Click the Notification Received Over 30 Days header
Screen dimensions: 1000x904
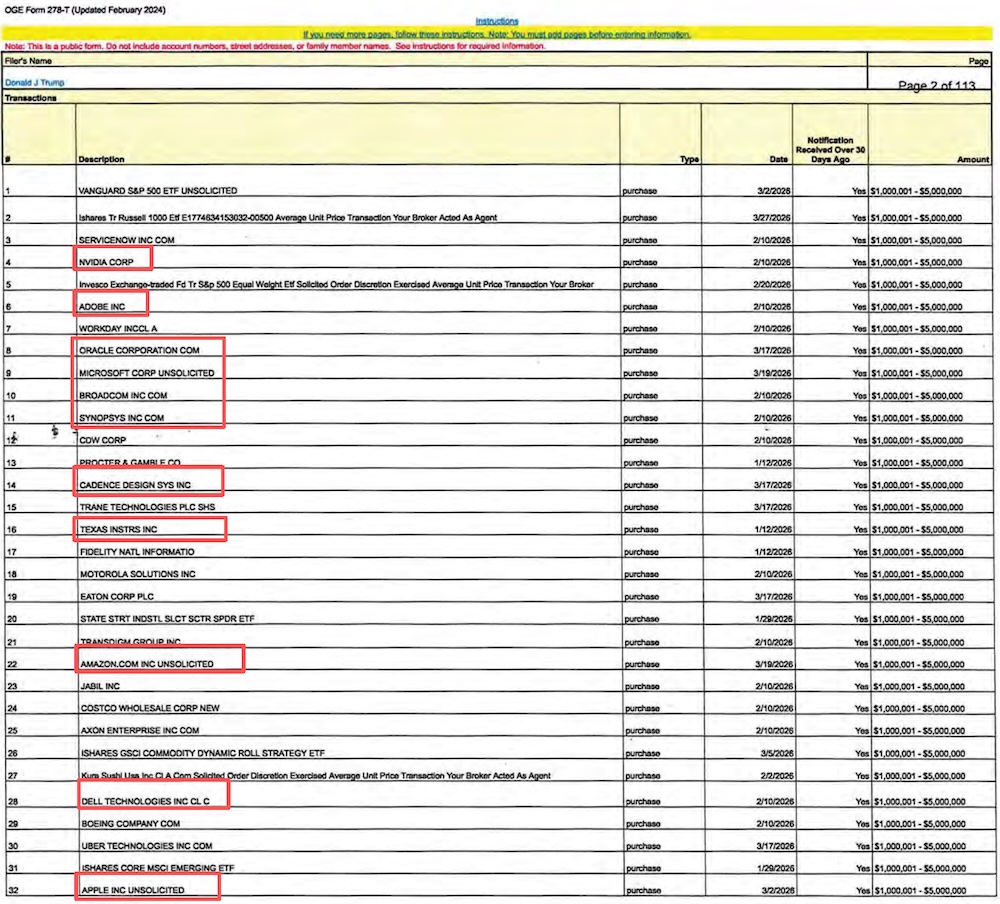click(830, 149)
